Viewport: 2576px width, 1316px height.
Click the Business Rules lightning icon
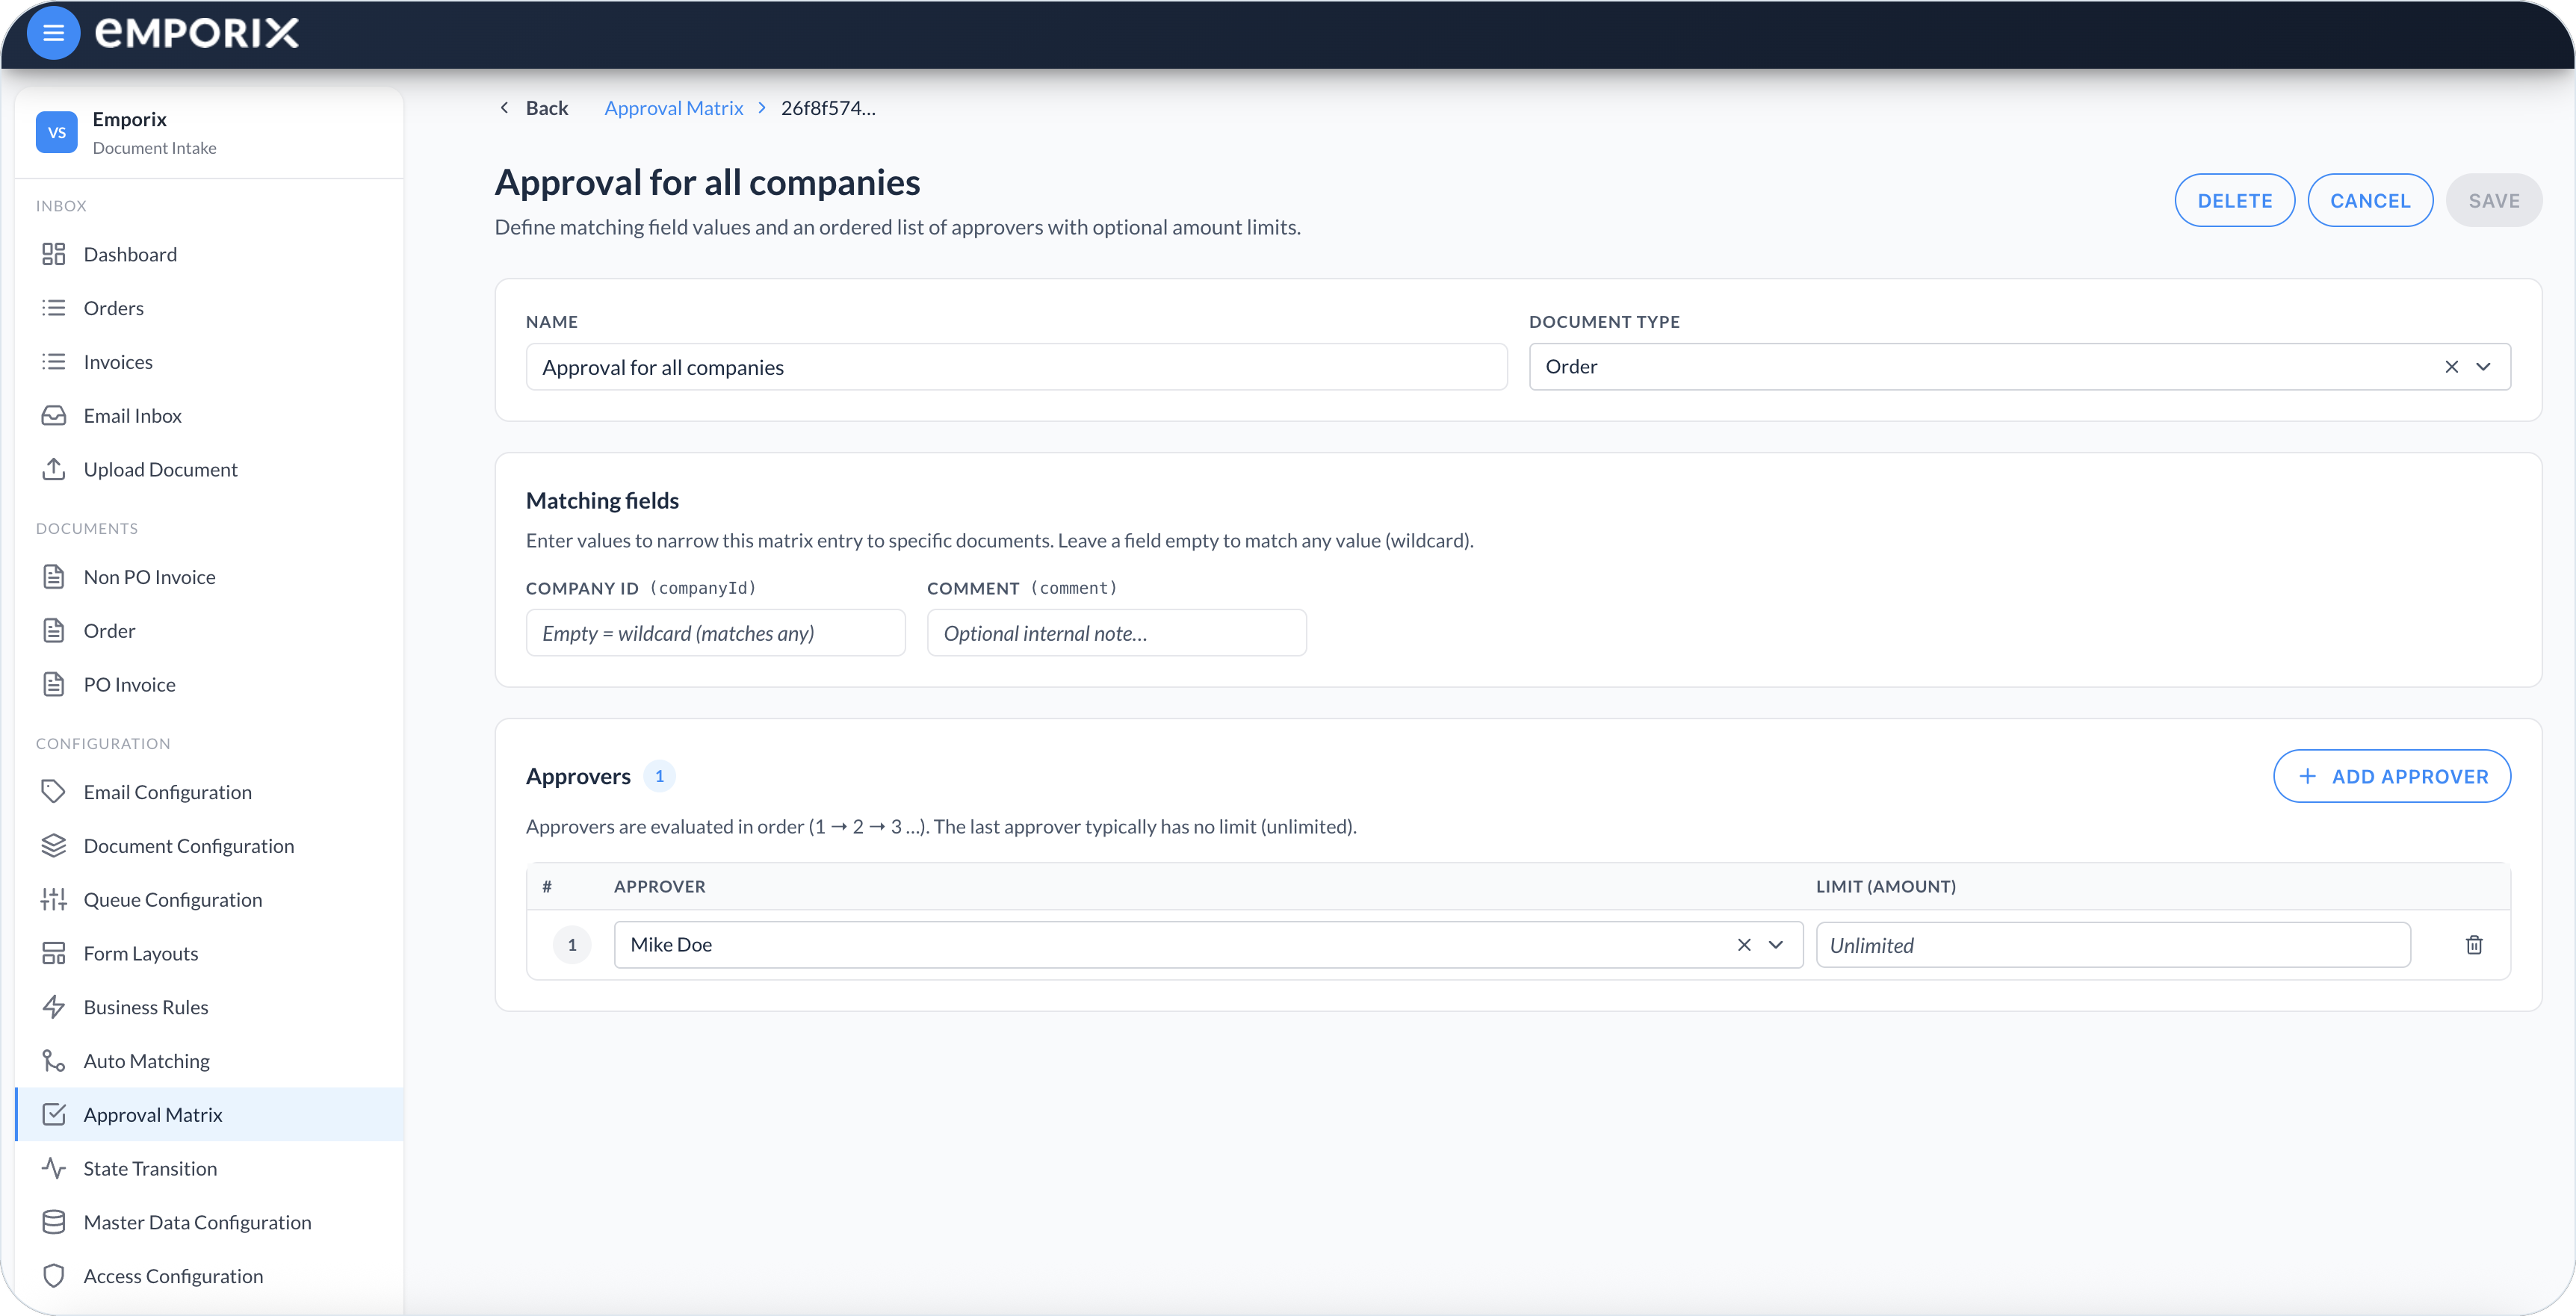coord(53,1007)
